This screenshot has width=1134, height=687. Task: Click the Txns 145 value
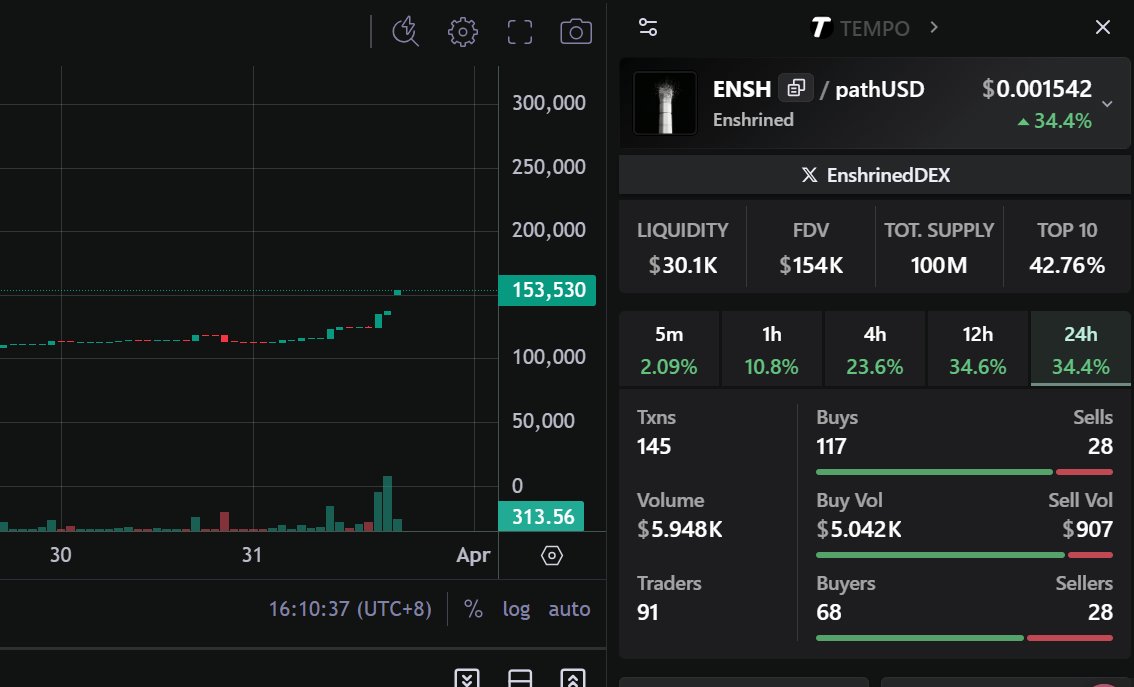[x=654, y=446]
